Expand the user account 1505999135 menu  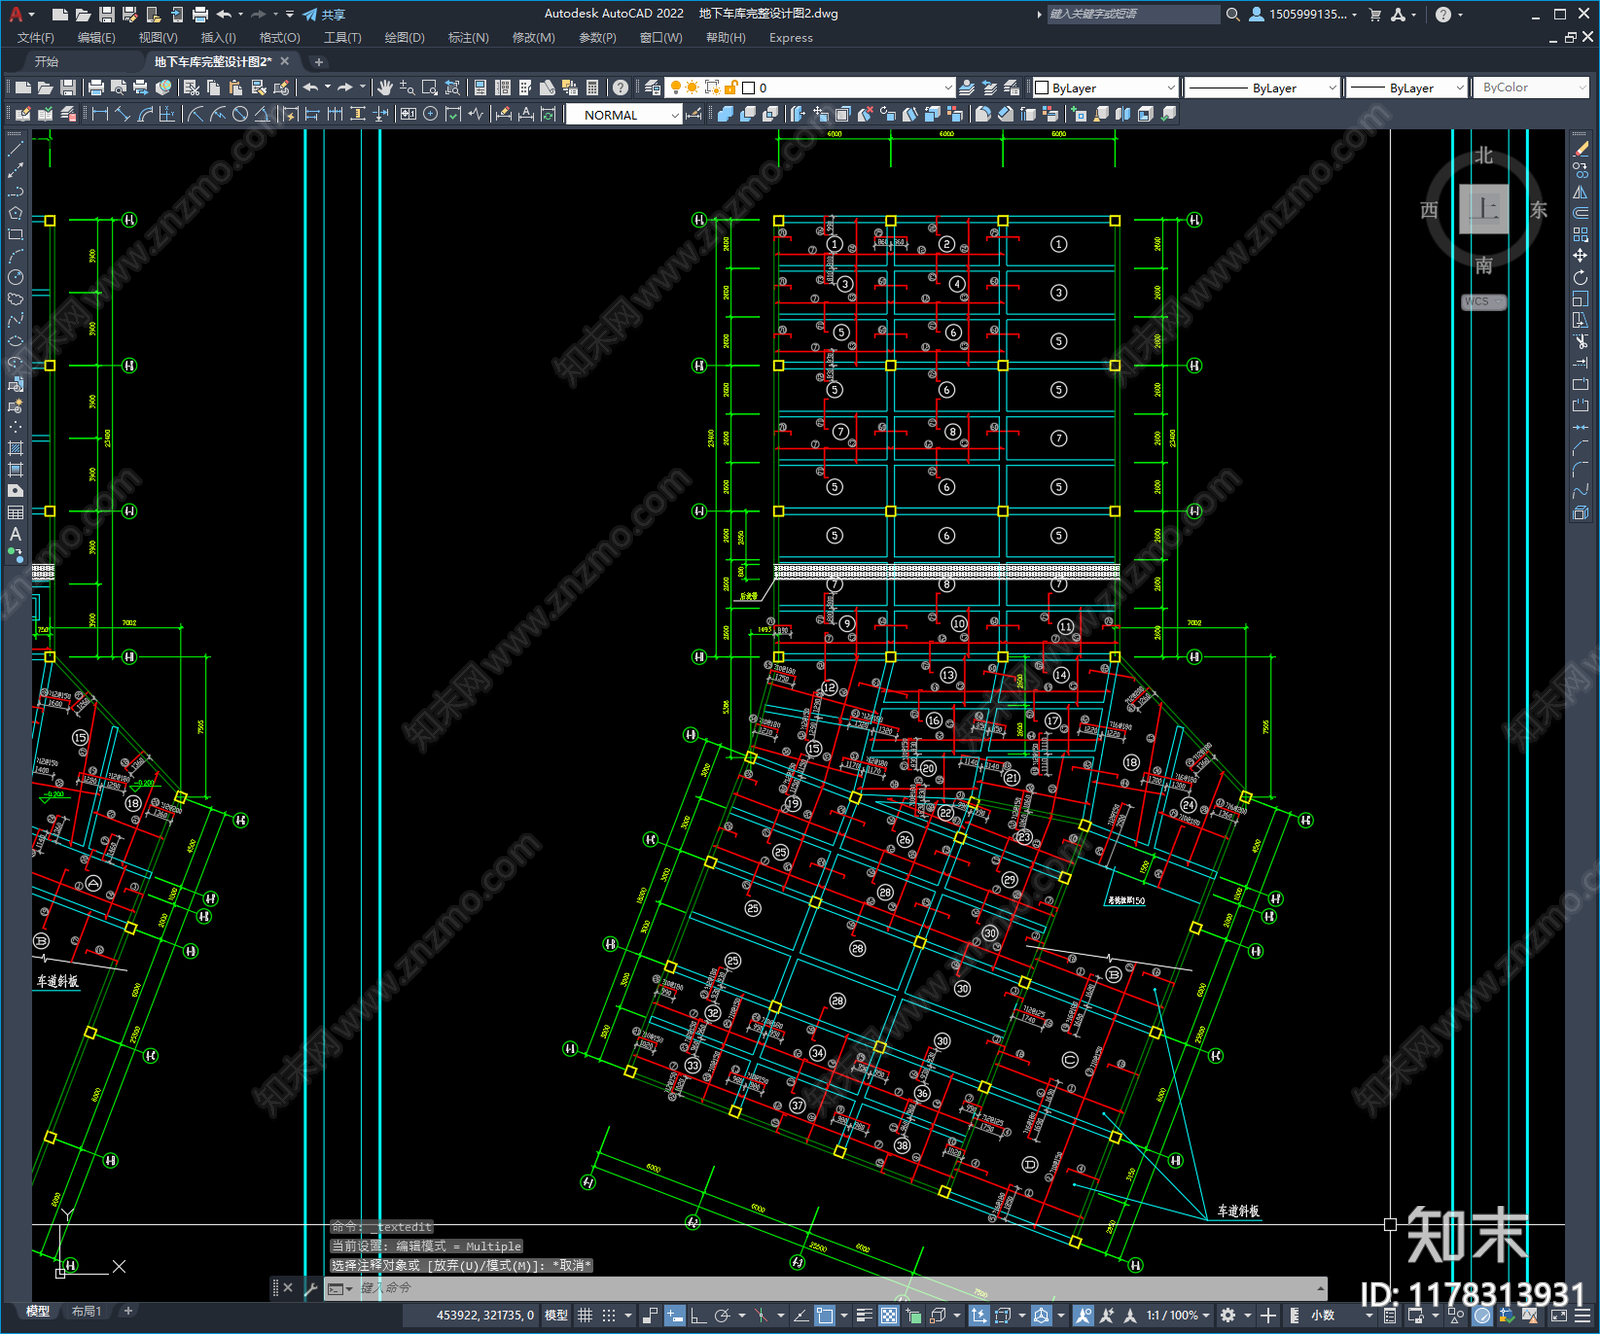tap(1304, 14)
